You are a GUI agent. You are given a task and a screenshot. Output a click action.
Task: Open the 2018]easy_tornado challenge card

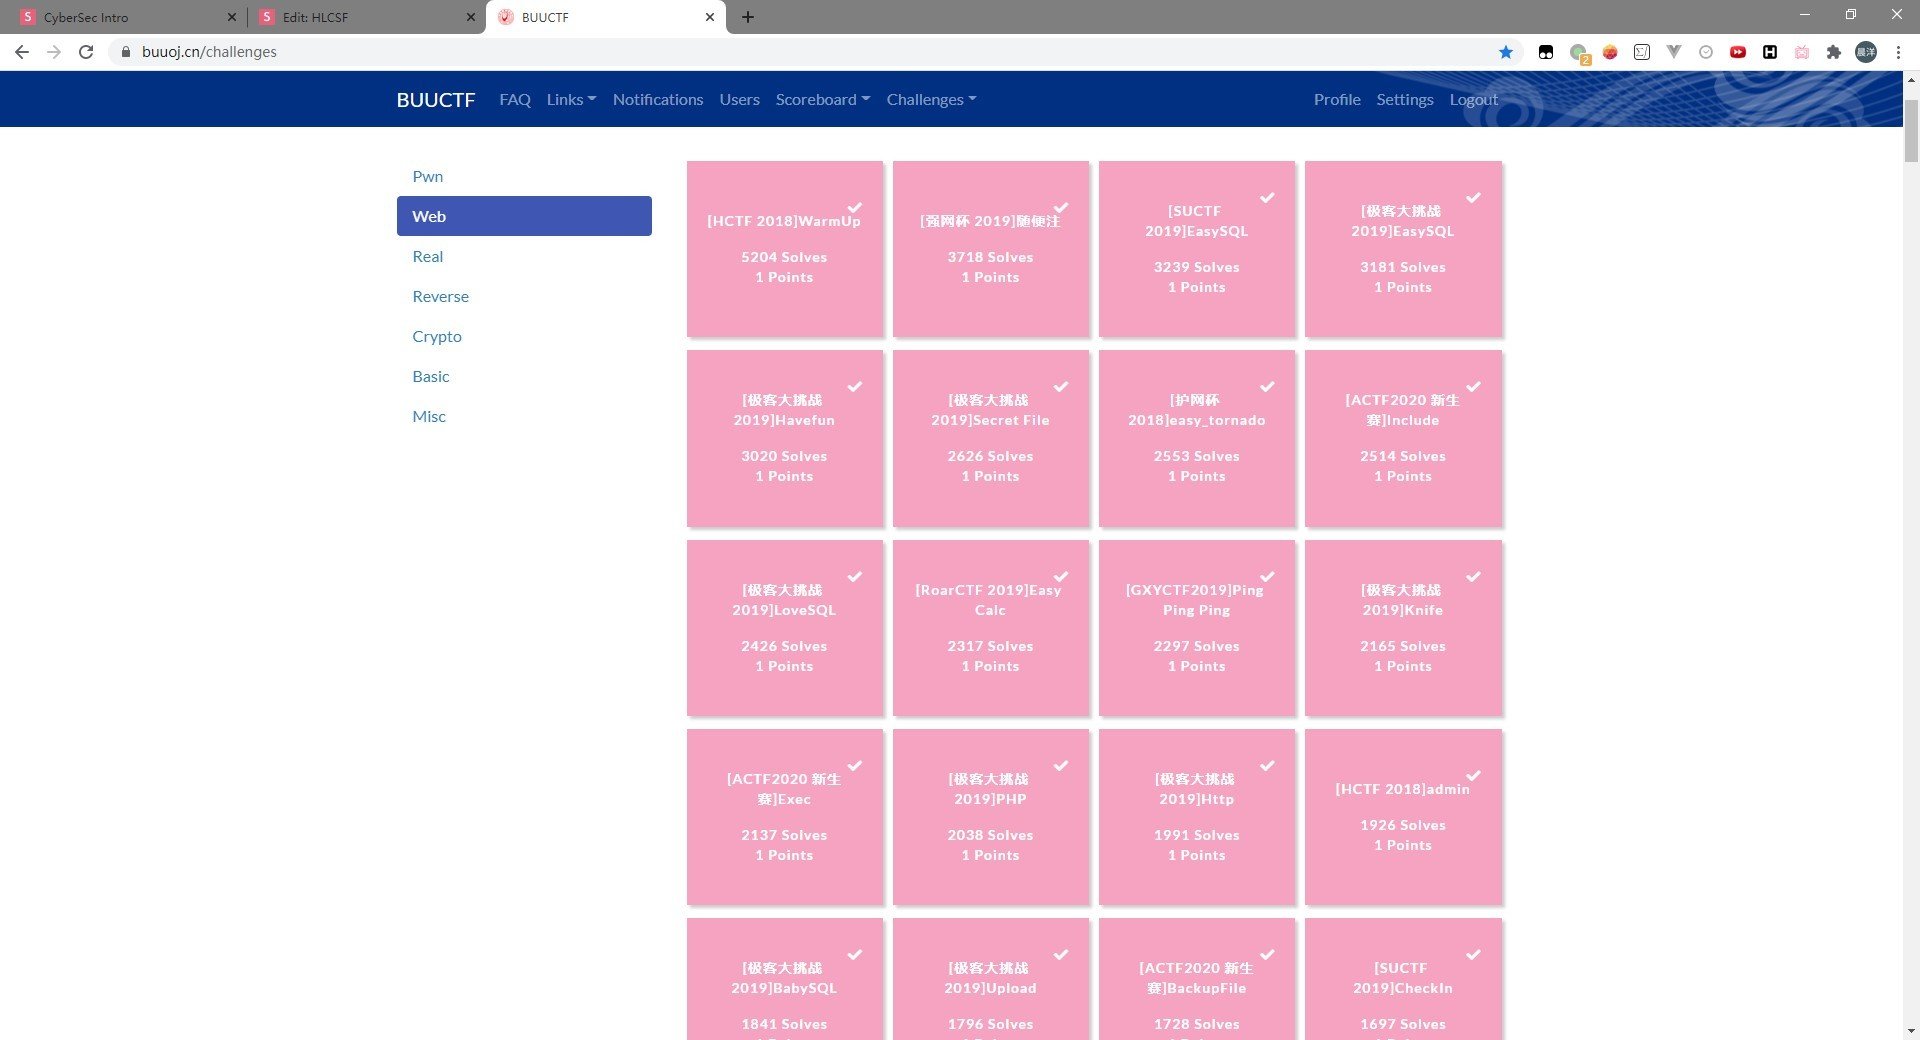(x=1197, y=438)
